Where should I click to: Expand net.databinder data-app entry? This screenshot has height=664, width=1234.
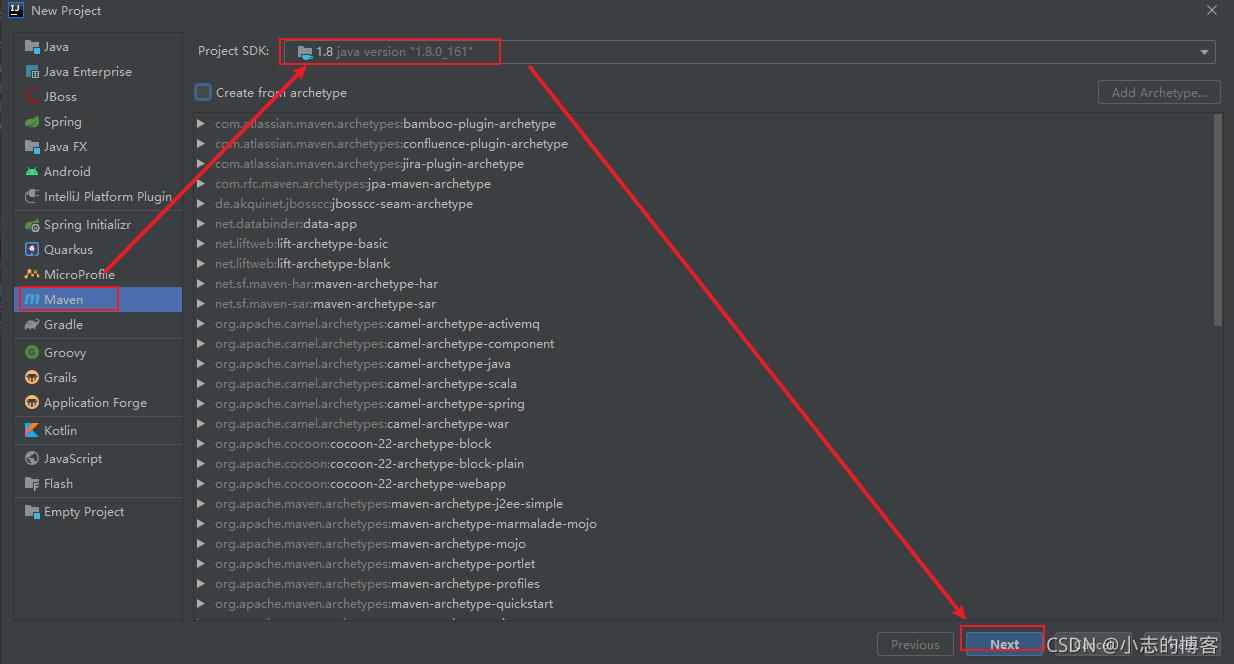point(201,224)
